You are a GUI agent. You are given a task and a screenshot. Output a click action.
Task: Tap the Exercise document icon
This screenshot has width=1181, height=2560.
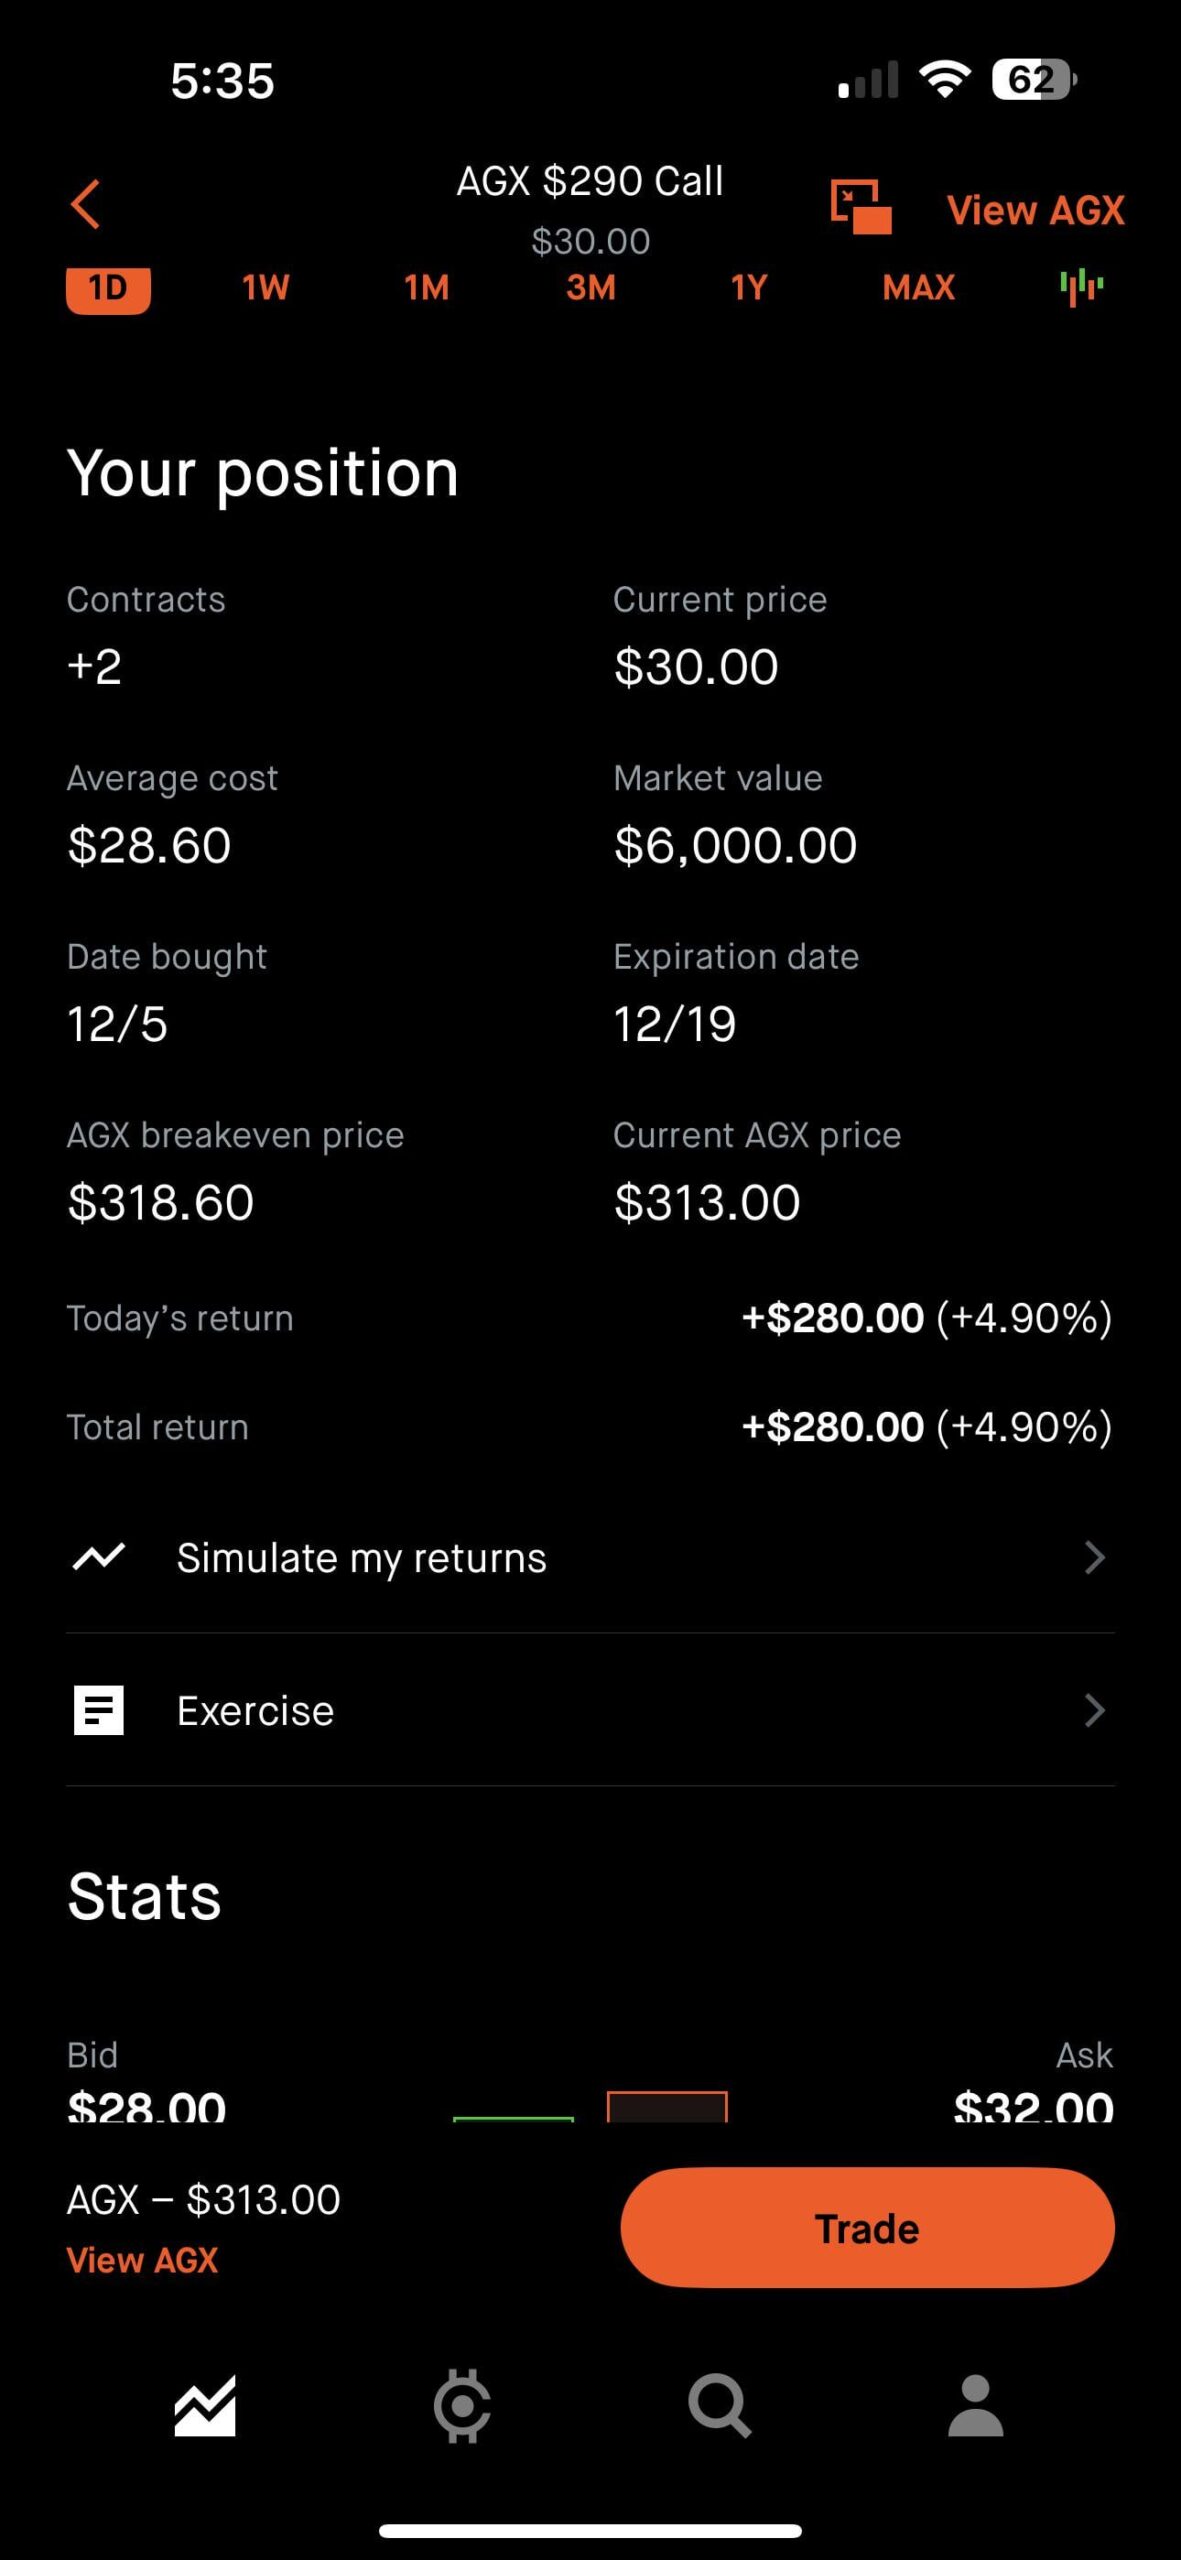pos(99,1710)
